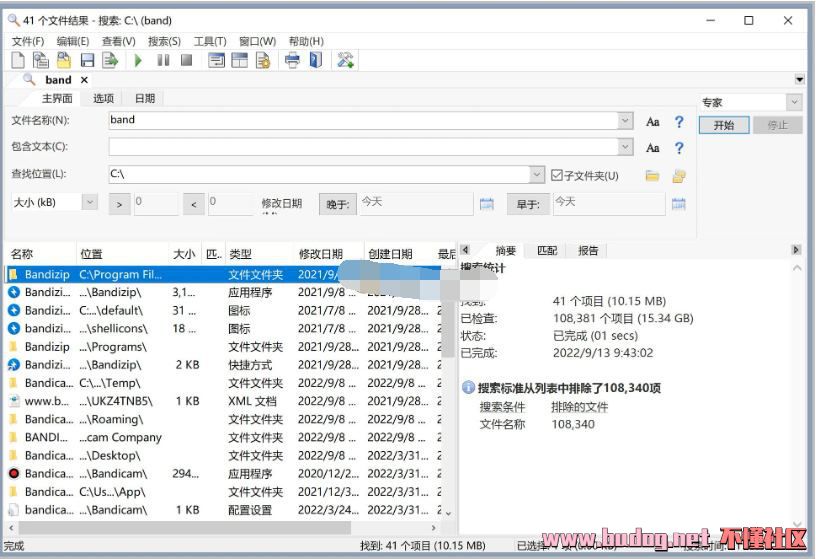Switch to the 选项 tab
Viewport: 816px width, 559px height.
(x=104, y=98)
